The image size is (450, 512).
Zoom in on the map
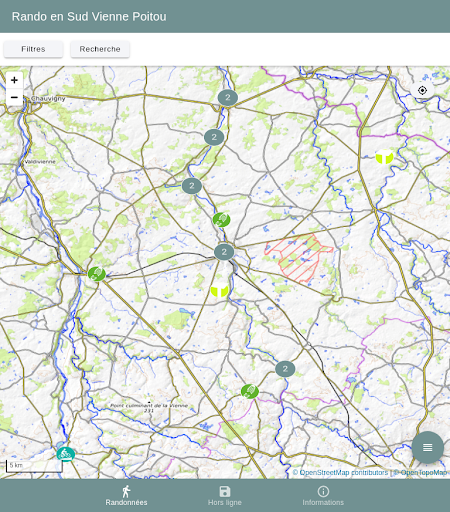(x=14, y=80)
